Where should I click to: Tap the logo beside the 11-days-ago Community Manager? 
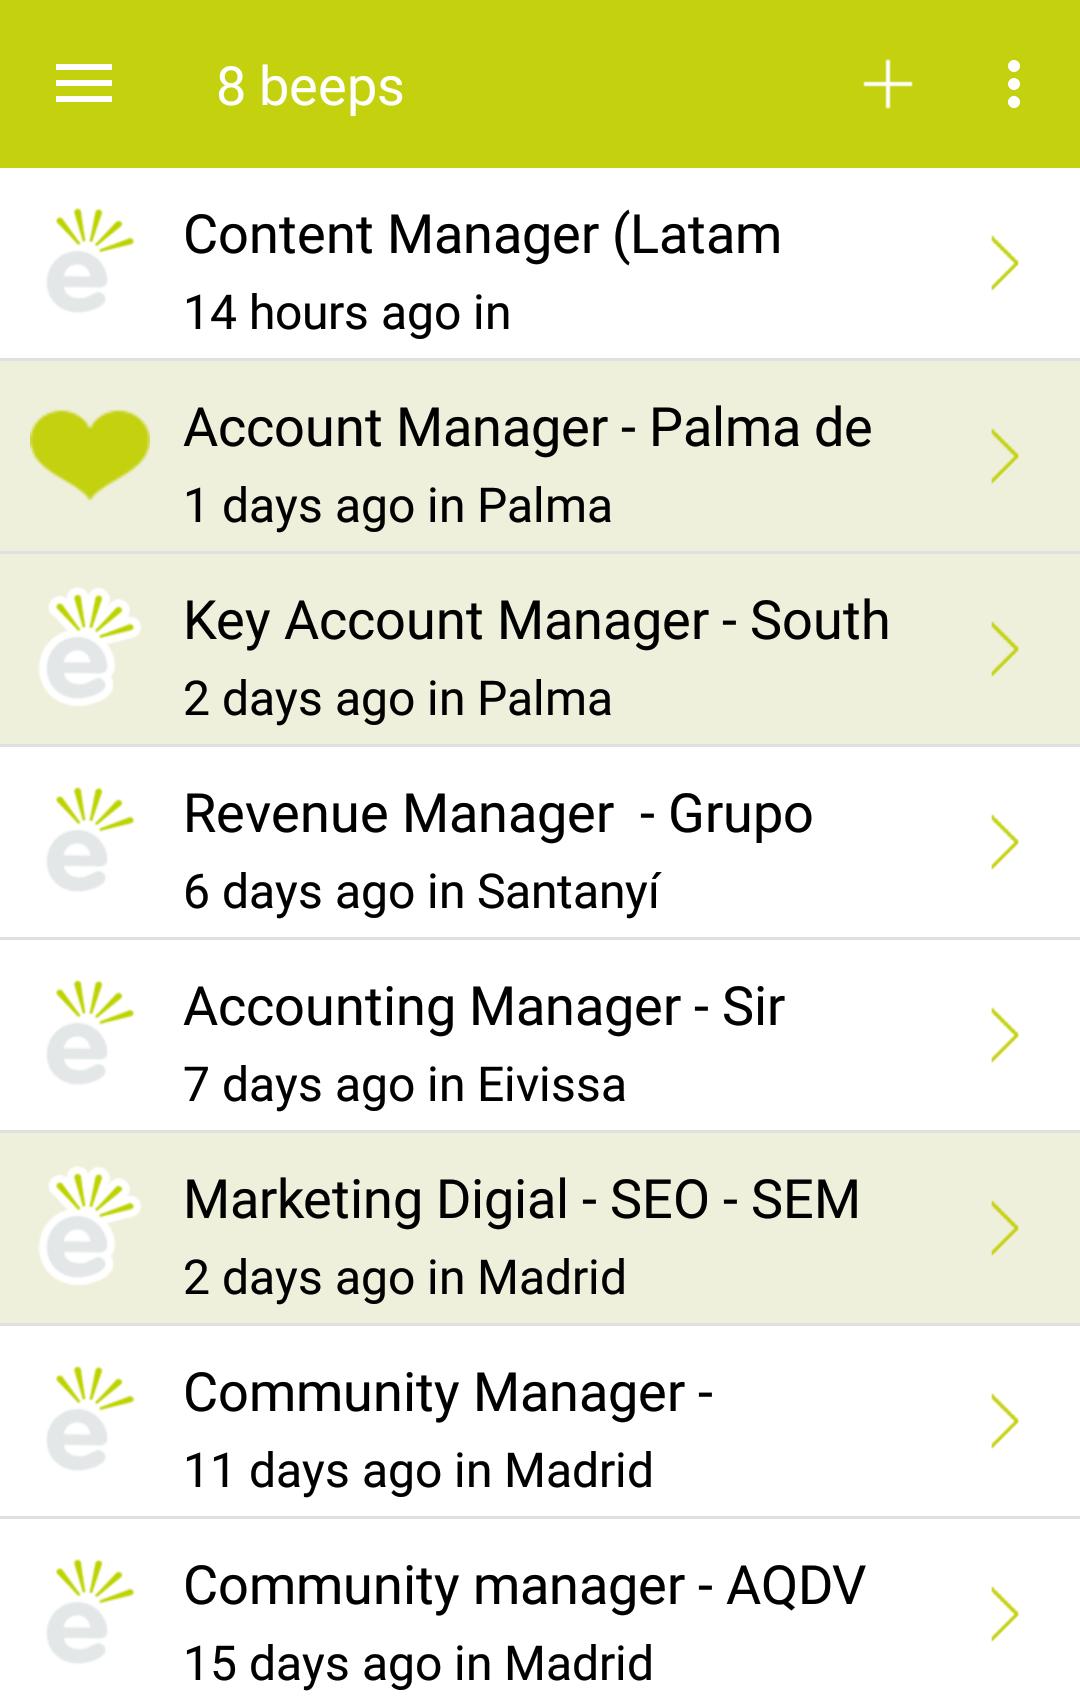coord(88,1420)
